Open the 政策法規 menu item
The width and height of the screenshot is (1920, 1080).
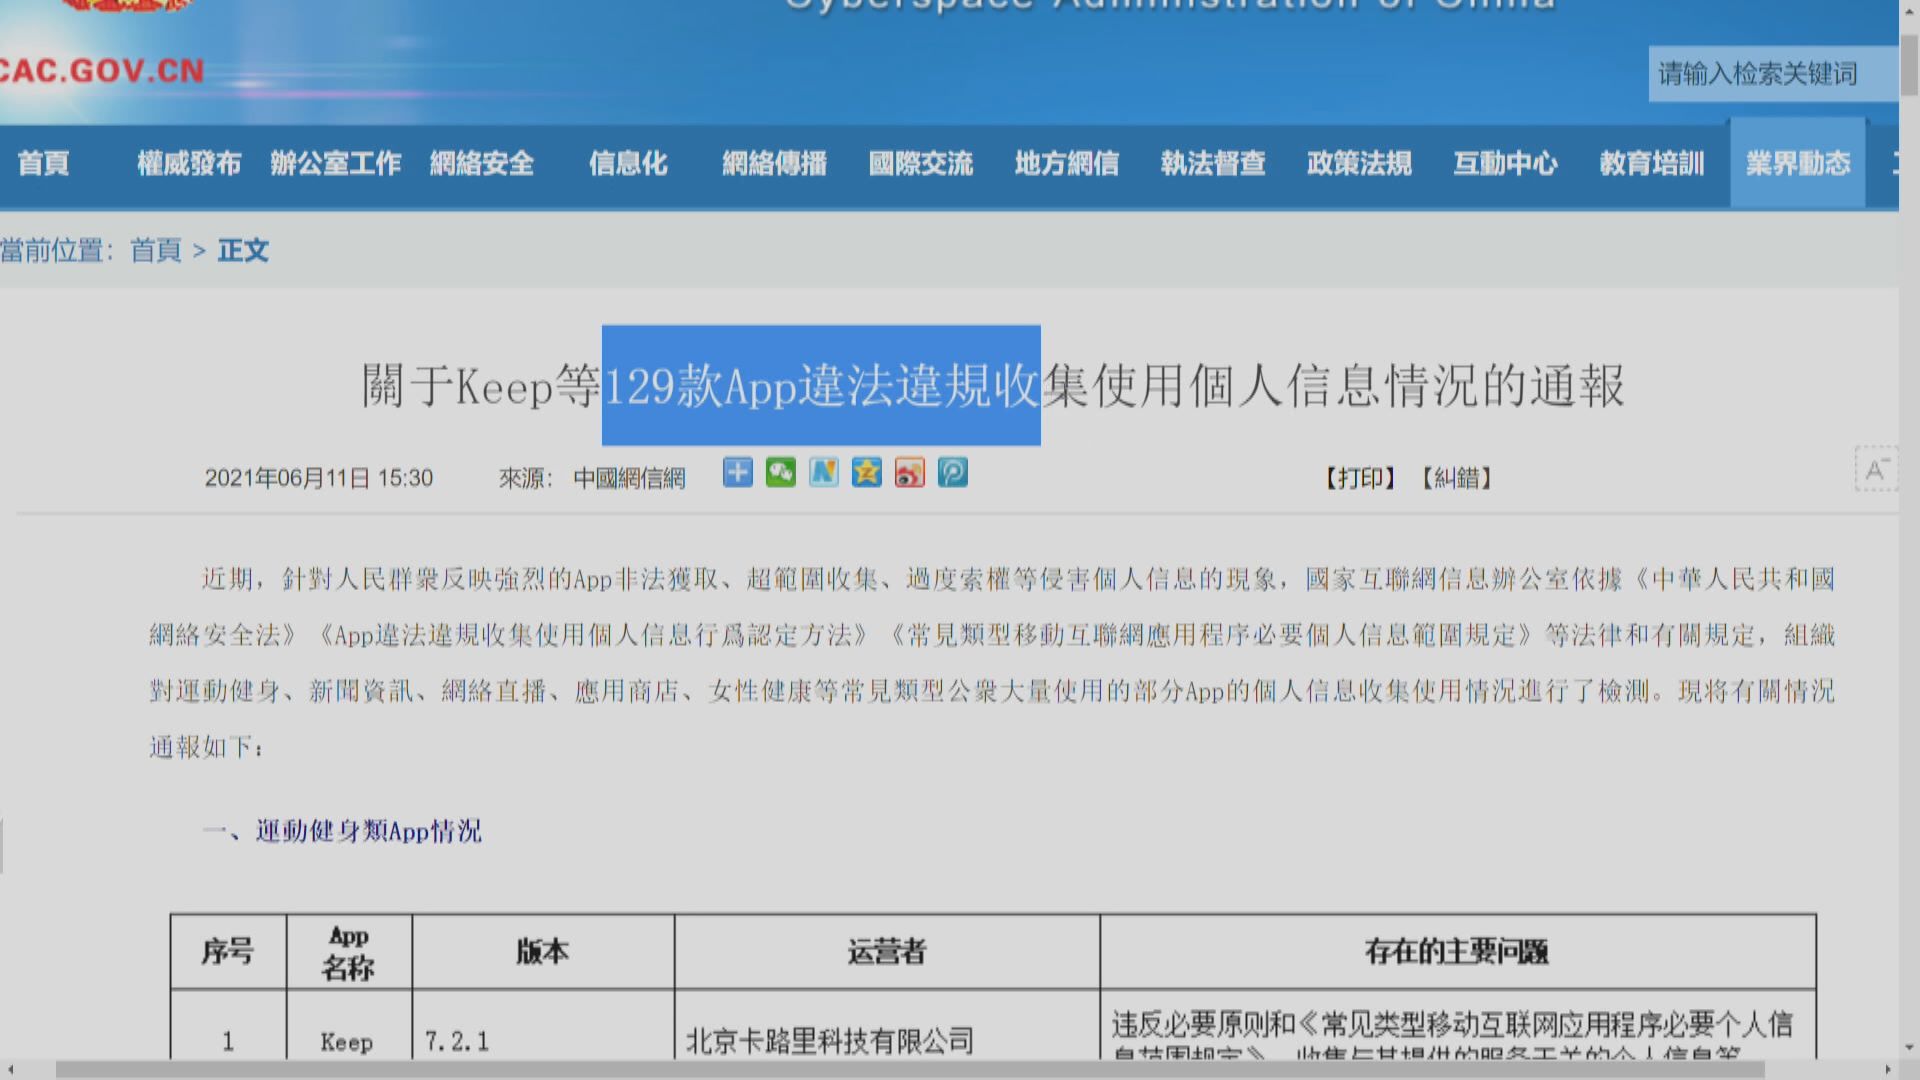pos(1357,164)
